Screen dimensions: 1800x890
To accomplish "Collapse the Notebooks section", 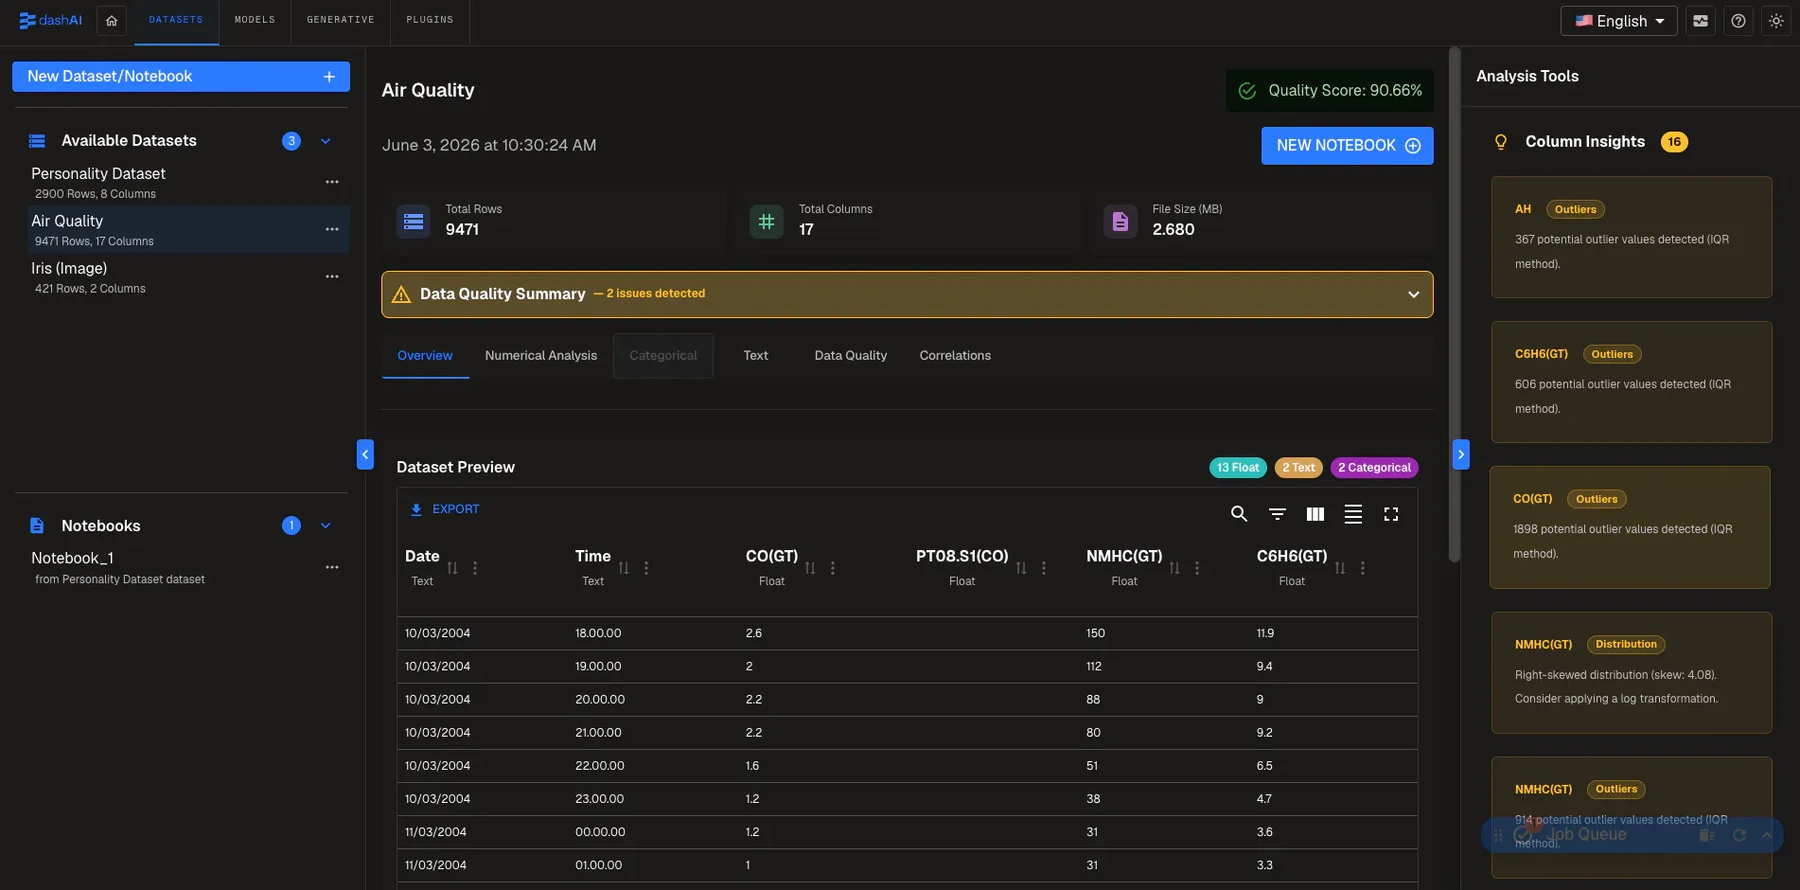I will (325, 526).
